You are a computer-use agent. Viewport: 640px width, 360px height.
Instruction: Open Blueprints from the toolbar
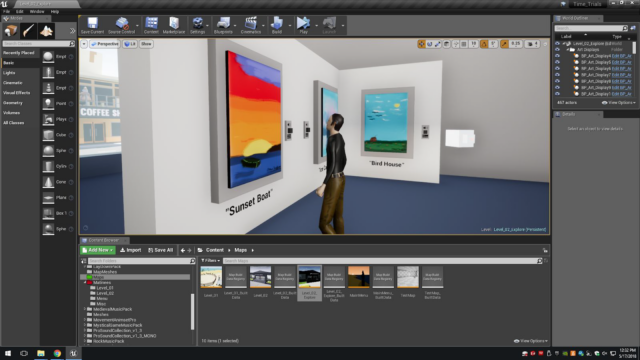223,25
